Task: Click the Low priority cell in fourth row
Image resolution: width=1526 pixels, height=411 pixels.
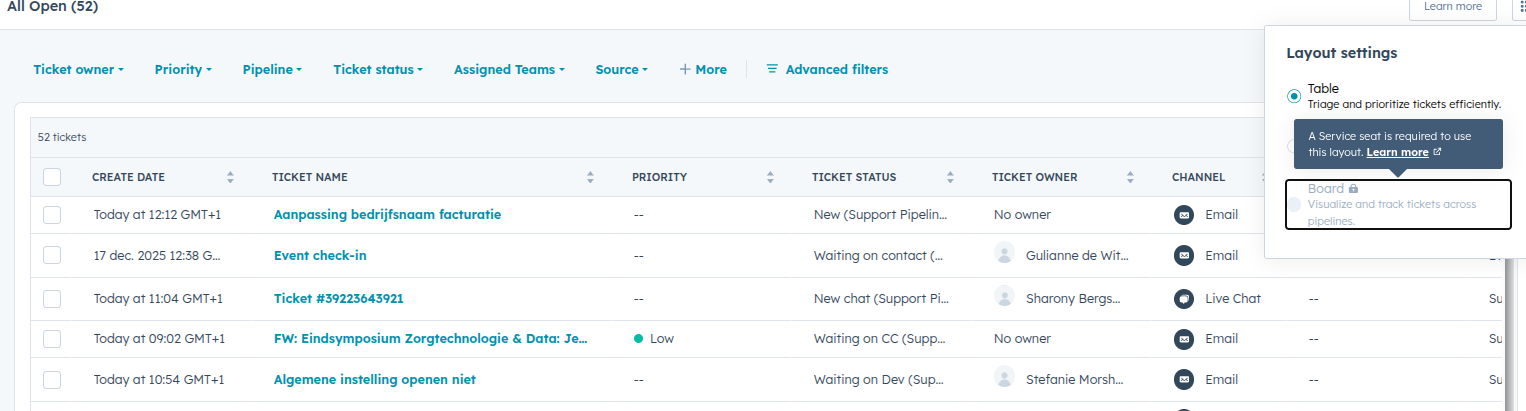Action: [661, 339]
